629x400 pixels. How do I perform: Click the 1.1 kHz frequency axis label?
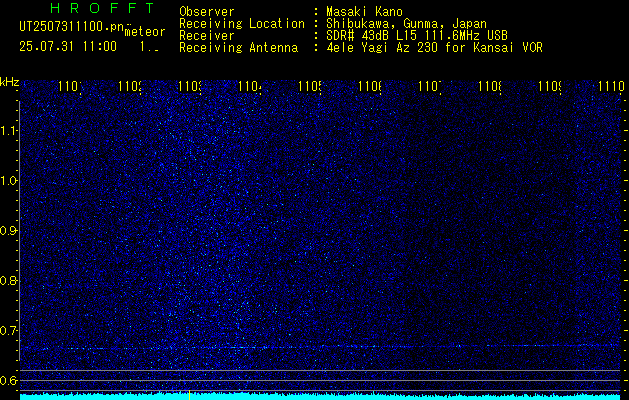coord(8,131)
